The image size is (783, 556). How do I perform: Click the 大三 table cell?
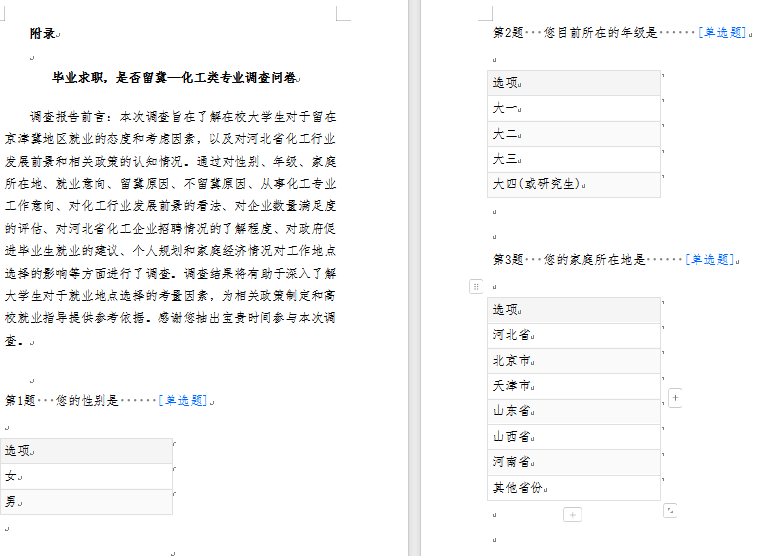574,159
